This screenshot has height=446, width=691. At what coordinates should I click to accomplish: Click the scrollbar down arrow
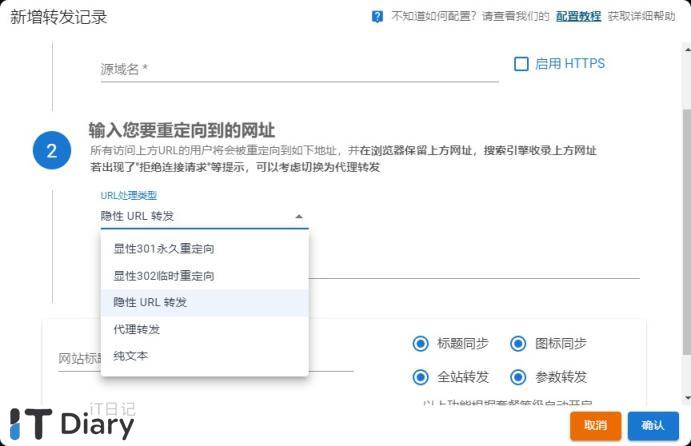[x=687, y=398]
